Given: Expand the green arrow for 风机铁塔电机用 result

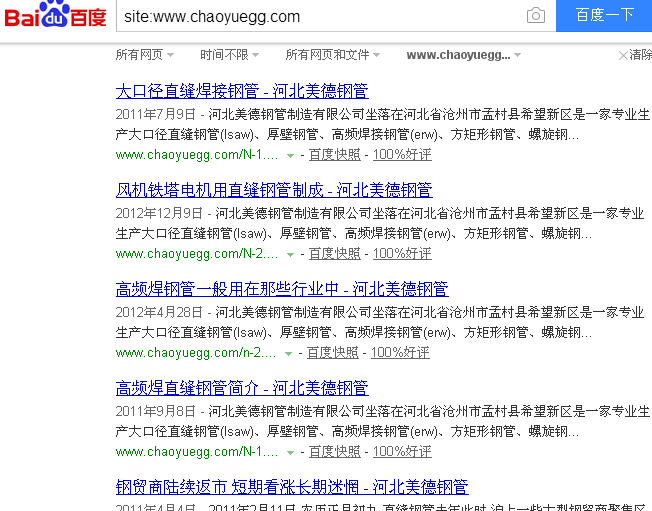Looking at the screenshot, I should point(290,255).
